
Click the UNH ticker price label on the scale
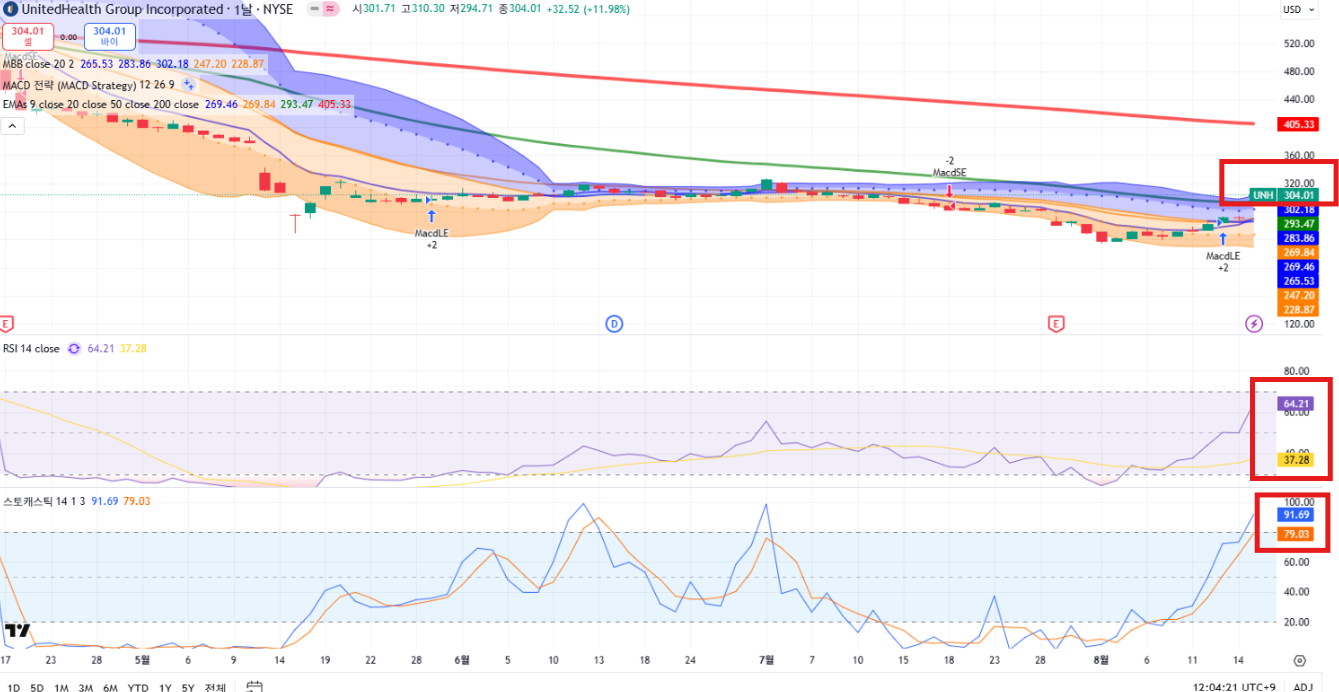click(x=1284, y=195)
